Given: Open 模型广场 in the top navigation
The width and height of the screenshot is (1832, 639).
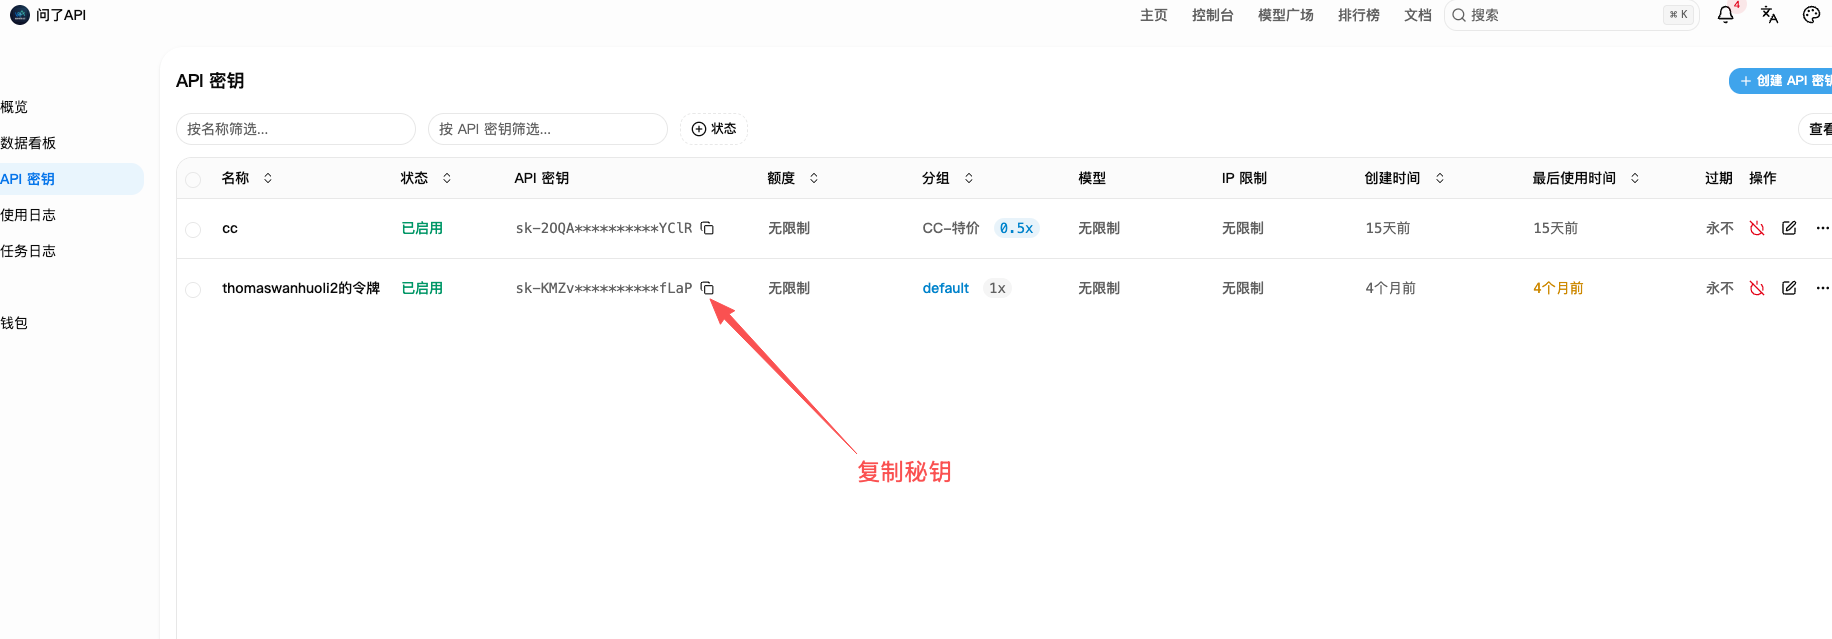Looking at the screenshot, I should [1286, 15].
